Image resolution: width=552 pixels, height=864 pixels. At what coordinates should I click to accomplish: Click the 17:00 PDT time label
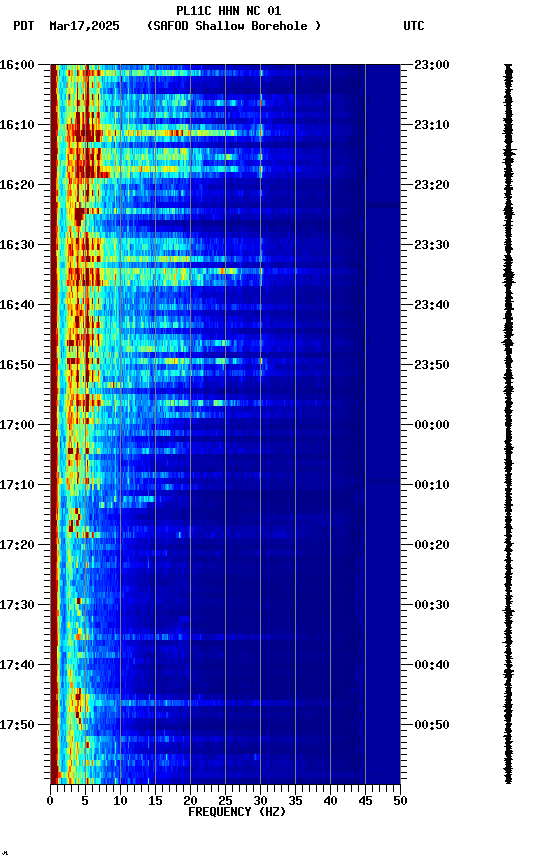pos(17,425)
